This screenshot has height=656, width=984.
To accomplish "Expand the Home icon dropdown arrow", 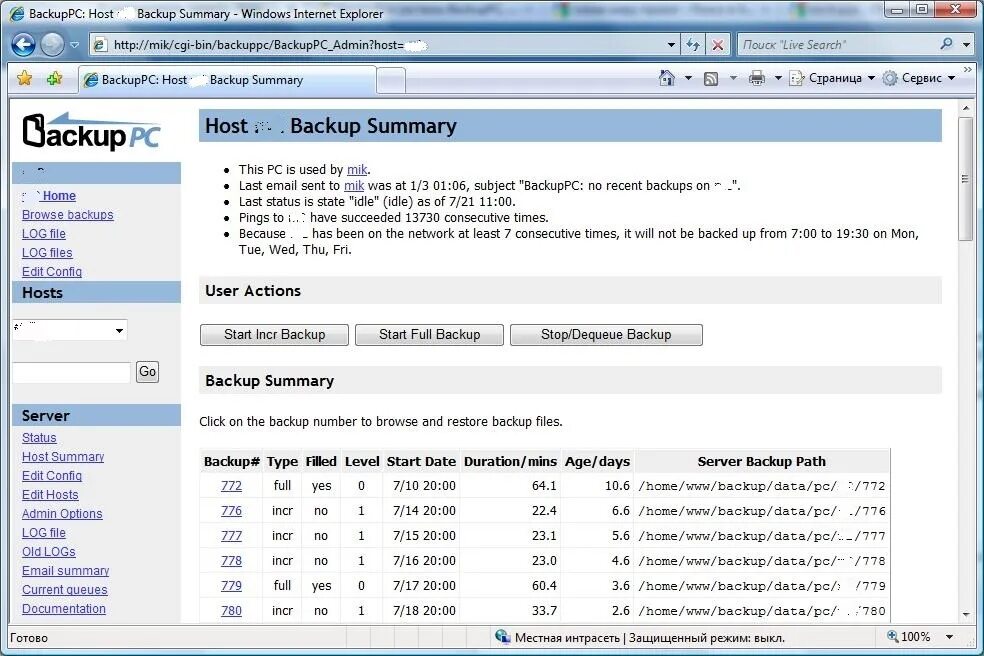I will coord(688,78).
